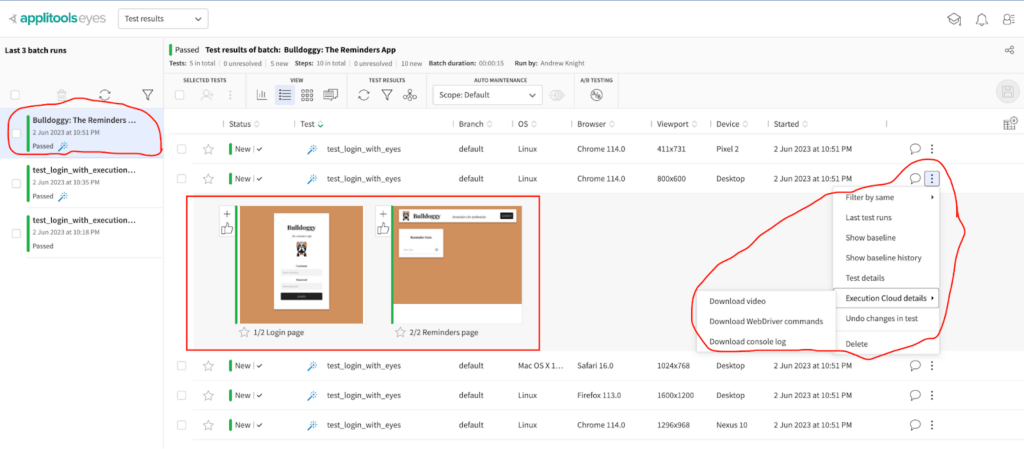Click the share batch icon
This screenshot has height=449, width=1024.
[1008, 51]
